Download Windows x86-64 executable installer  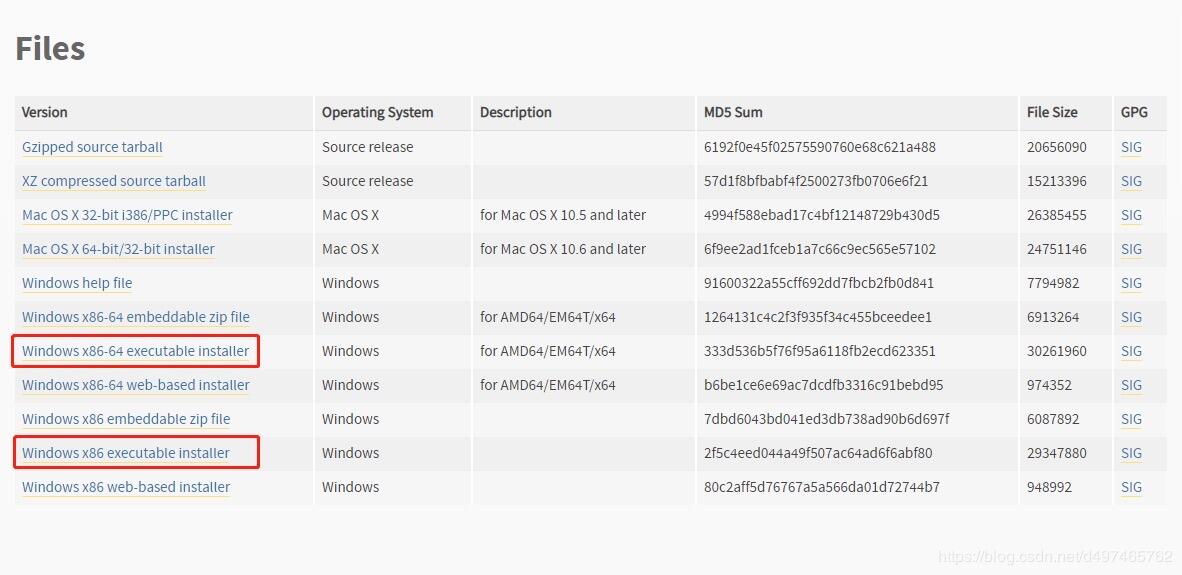(x=136, y=351)
